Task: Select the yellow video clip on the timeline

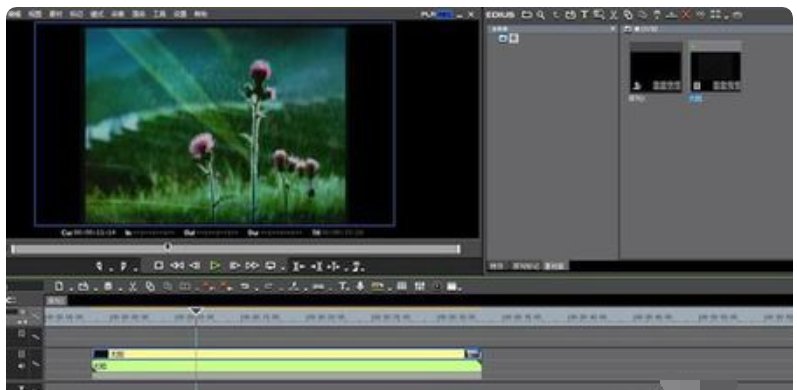Action: point(287,354)
